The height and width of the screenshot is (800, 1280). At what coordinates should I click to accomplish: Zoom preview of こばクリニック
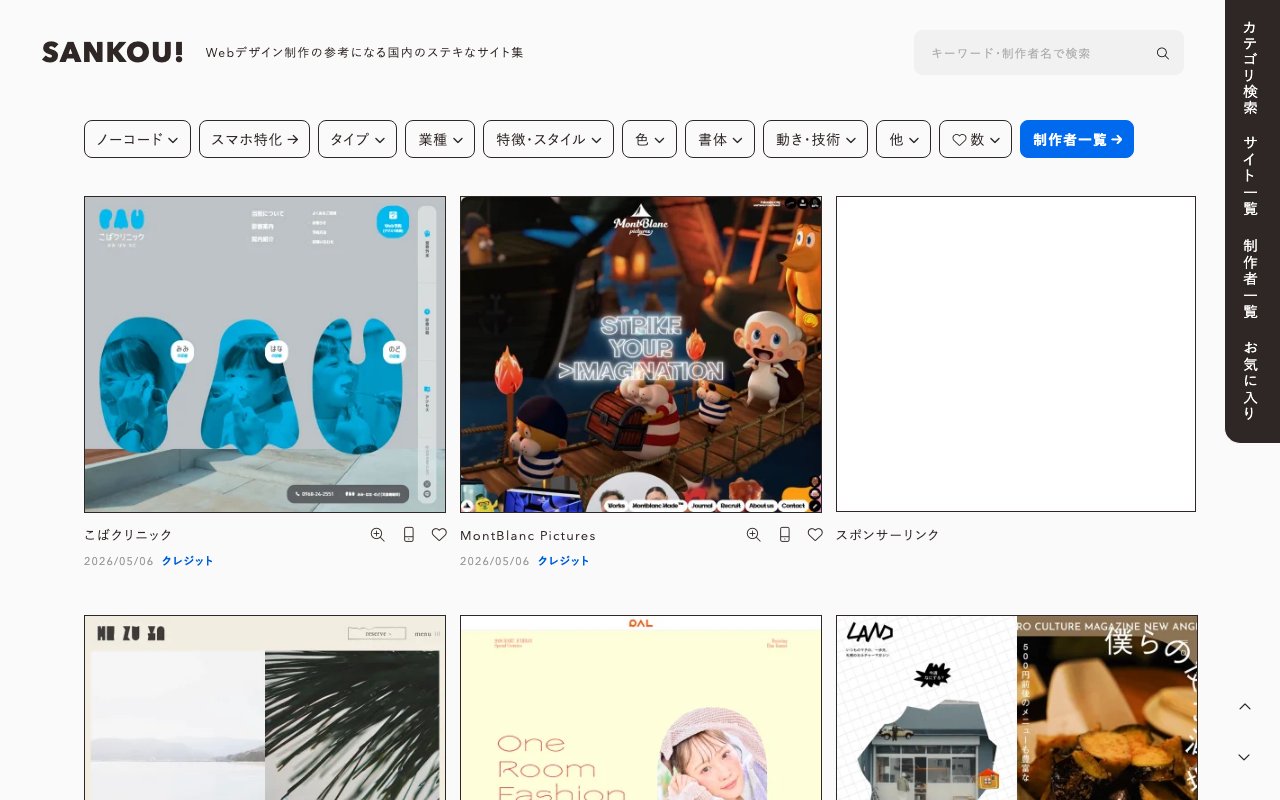coord(377,535)
